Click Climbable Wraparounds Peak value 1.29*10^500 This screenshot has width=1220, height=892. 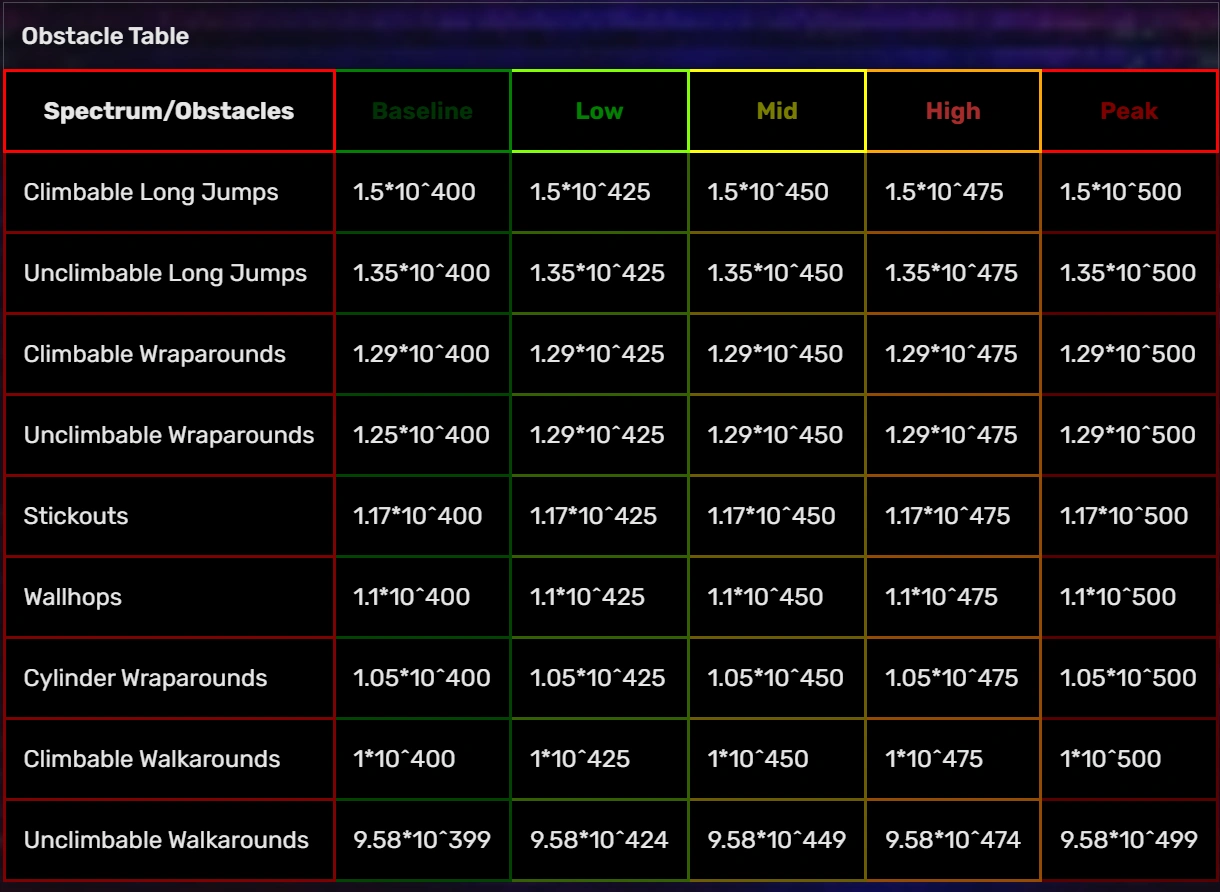point(1128,354)
